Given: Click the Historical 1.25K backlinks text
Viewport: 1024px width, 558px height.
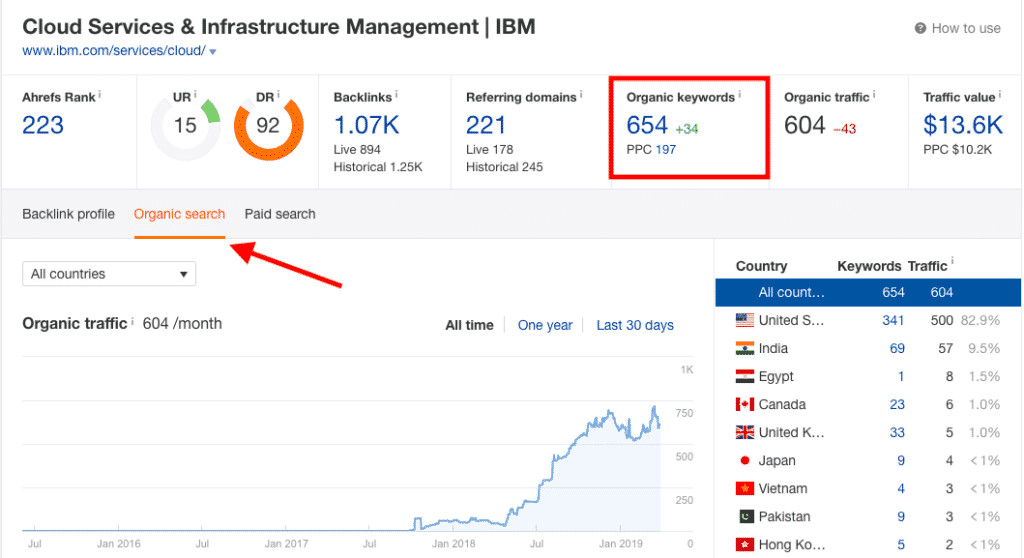Looking at the screenshot, I should (378, 167).
